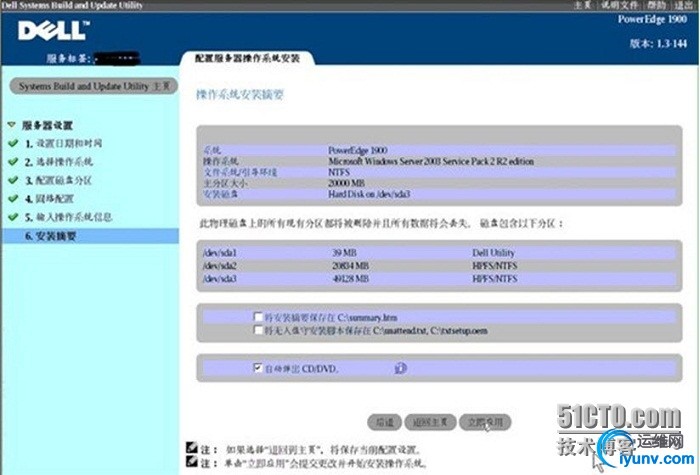Click the /dev/sda1 partition row

click(x=439, y=253)
